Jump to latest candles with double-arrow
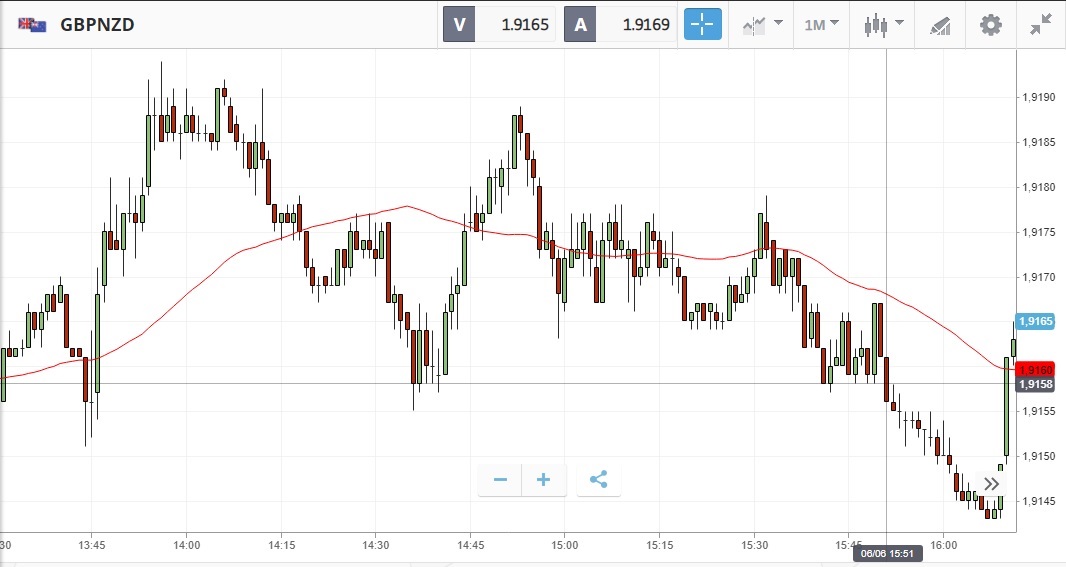The width and height of the screenshot is (1066, 567). 991,484
